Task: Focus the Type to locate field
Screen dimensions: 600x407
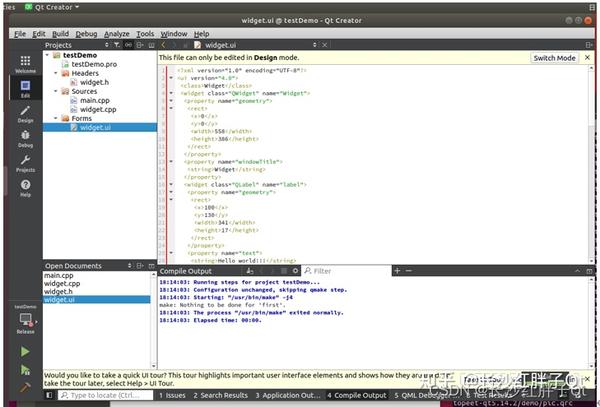Action: click(106, 395)
